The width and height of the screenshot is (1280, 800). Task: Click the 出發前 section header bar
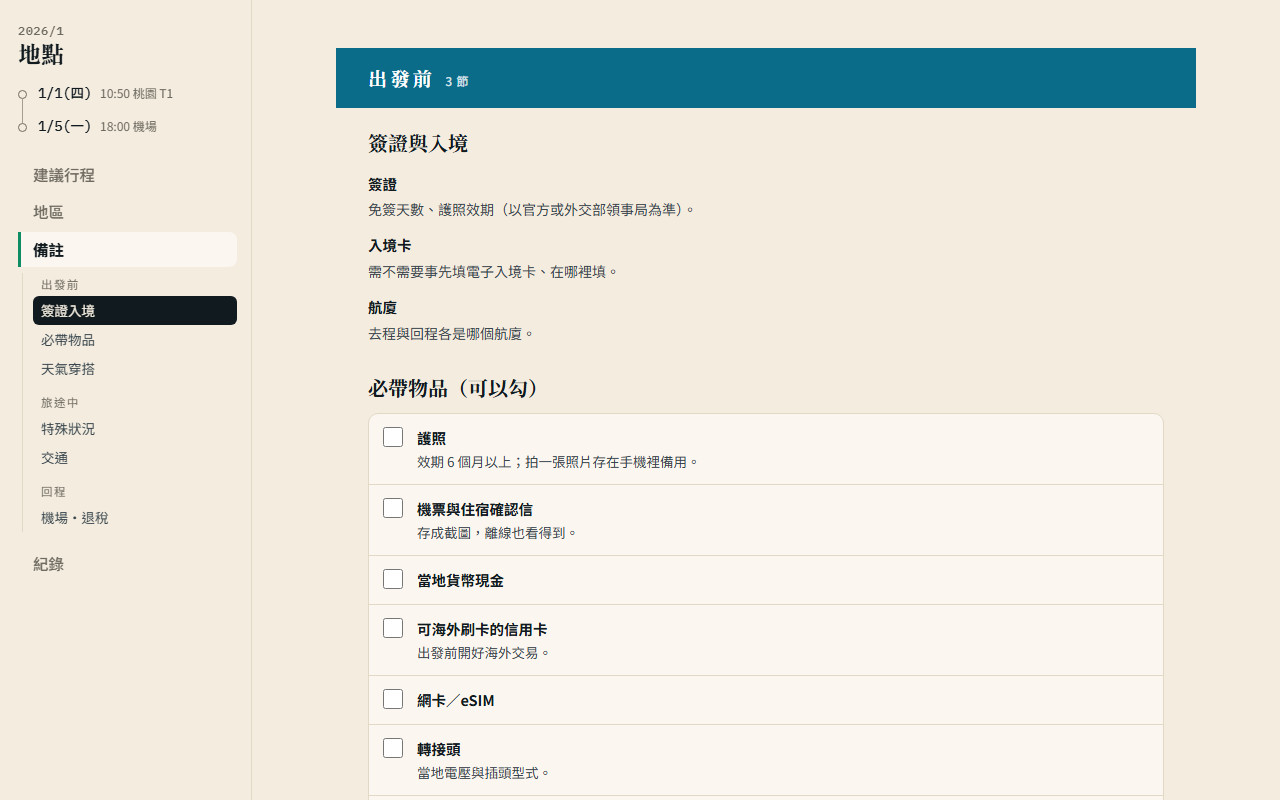[x=766, y=78]
